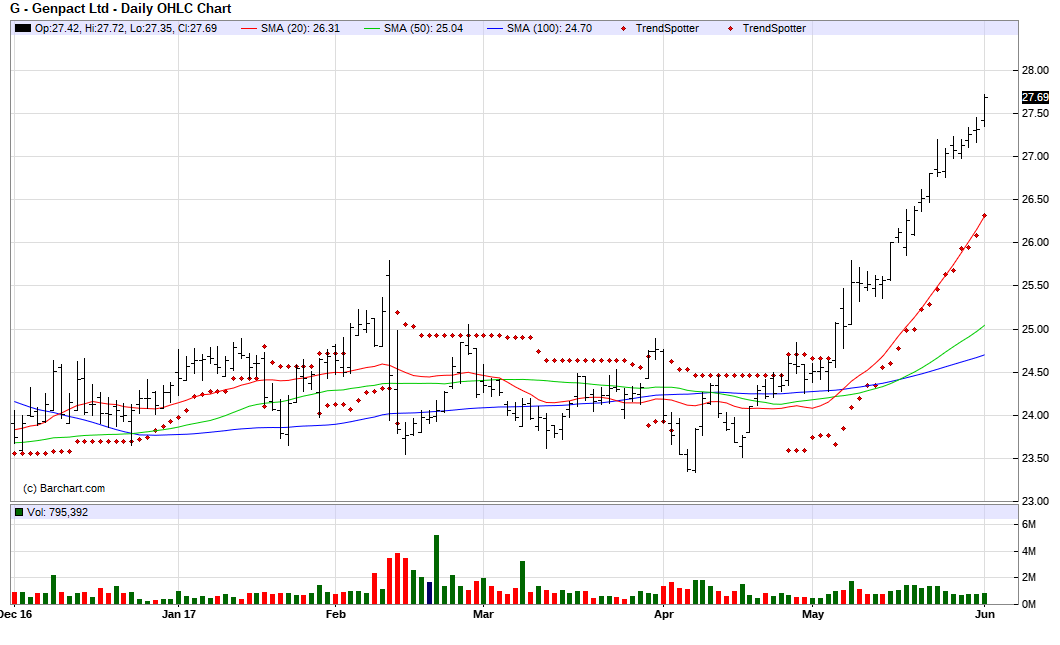Click the green volume legend swatch

(19, 512)
